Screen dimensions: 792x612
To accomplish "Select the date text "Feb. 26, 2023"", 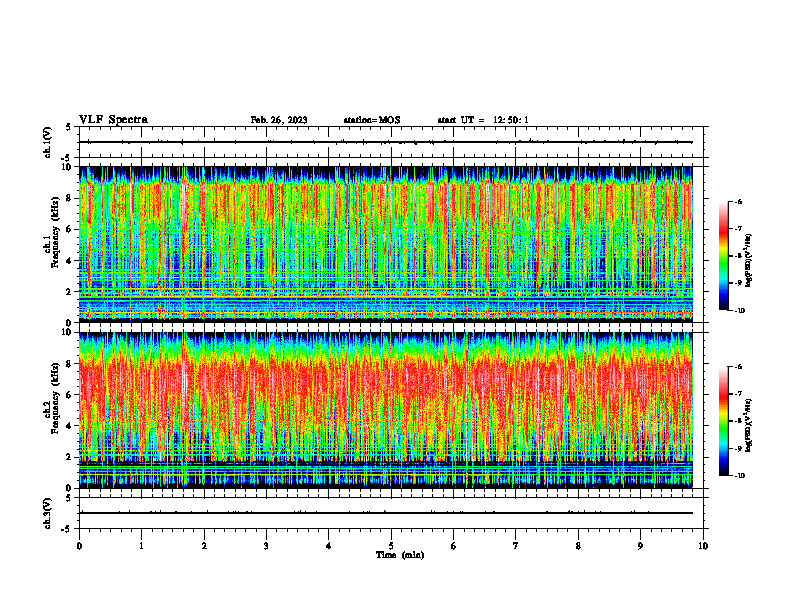I will tap(279, 120).
